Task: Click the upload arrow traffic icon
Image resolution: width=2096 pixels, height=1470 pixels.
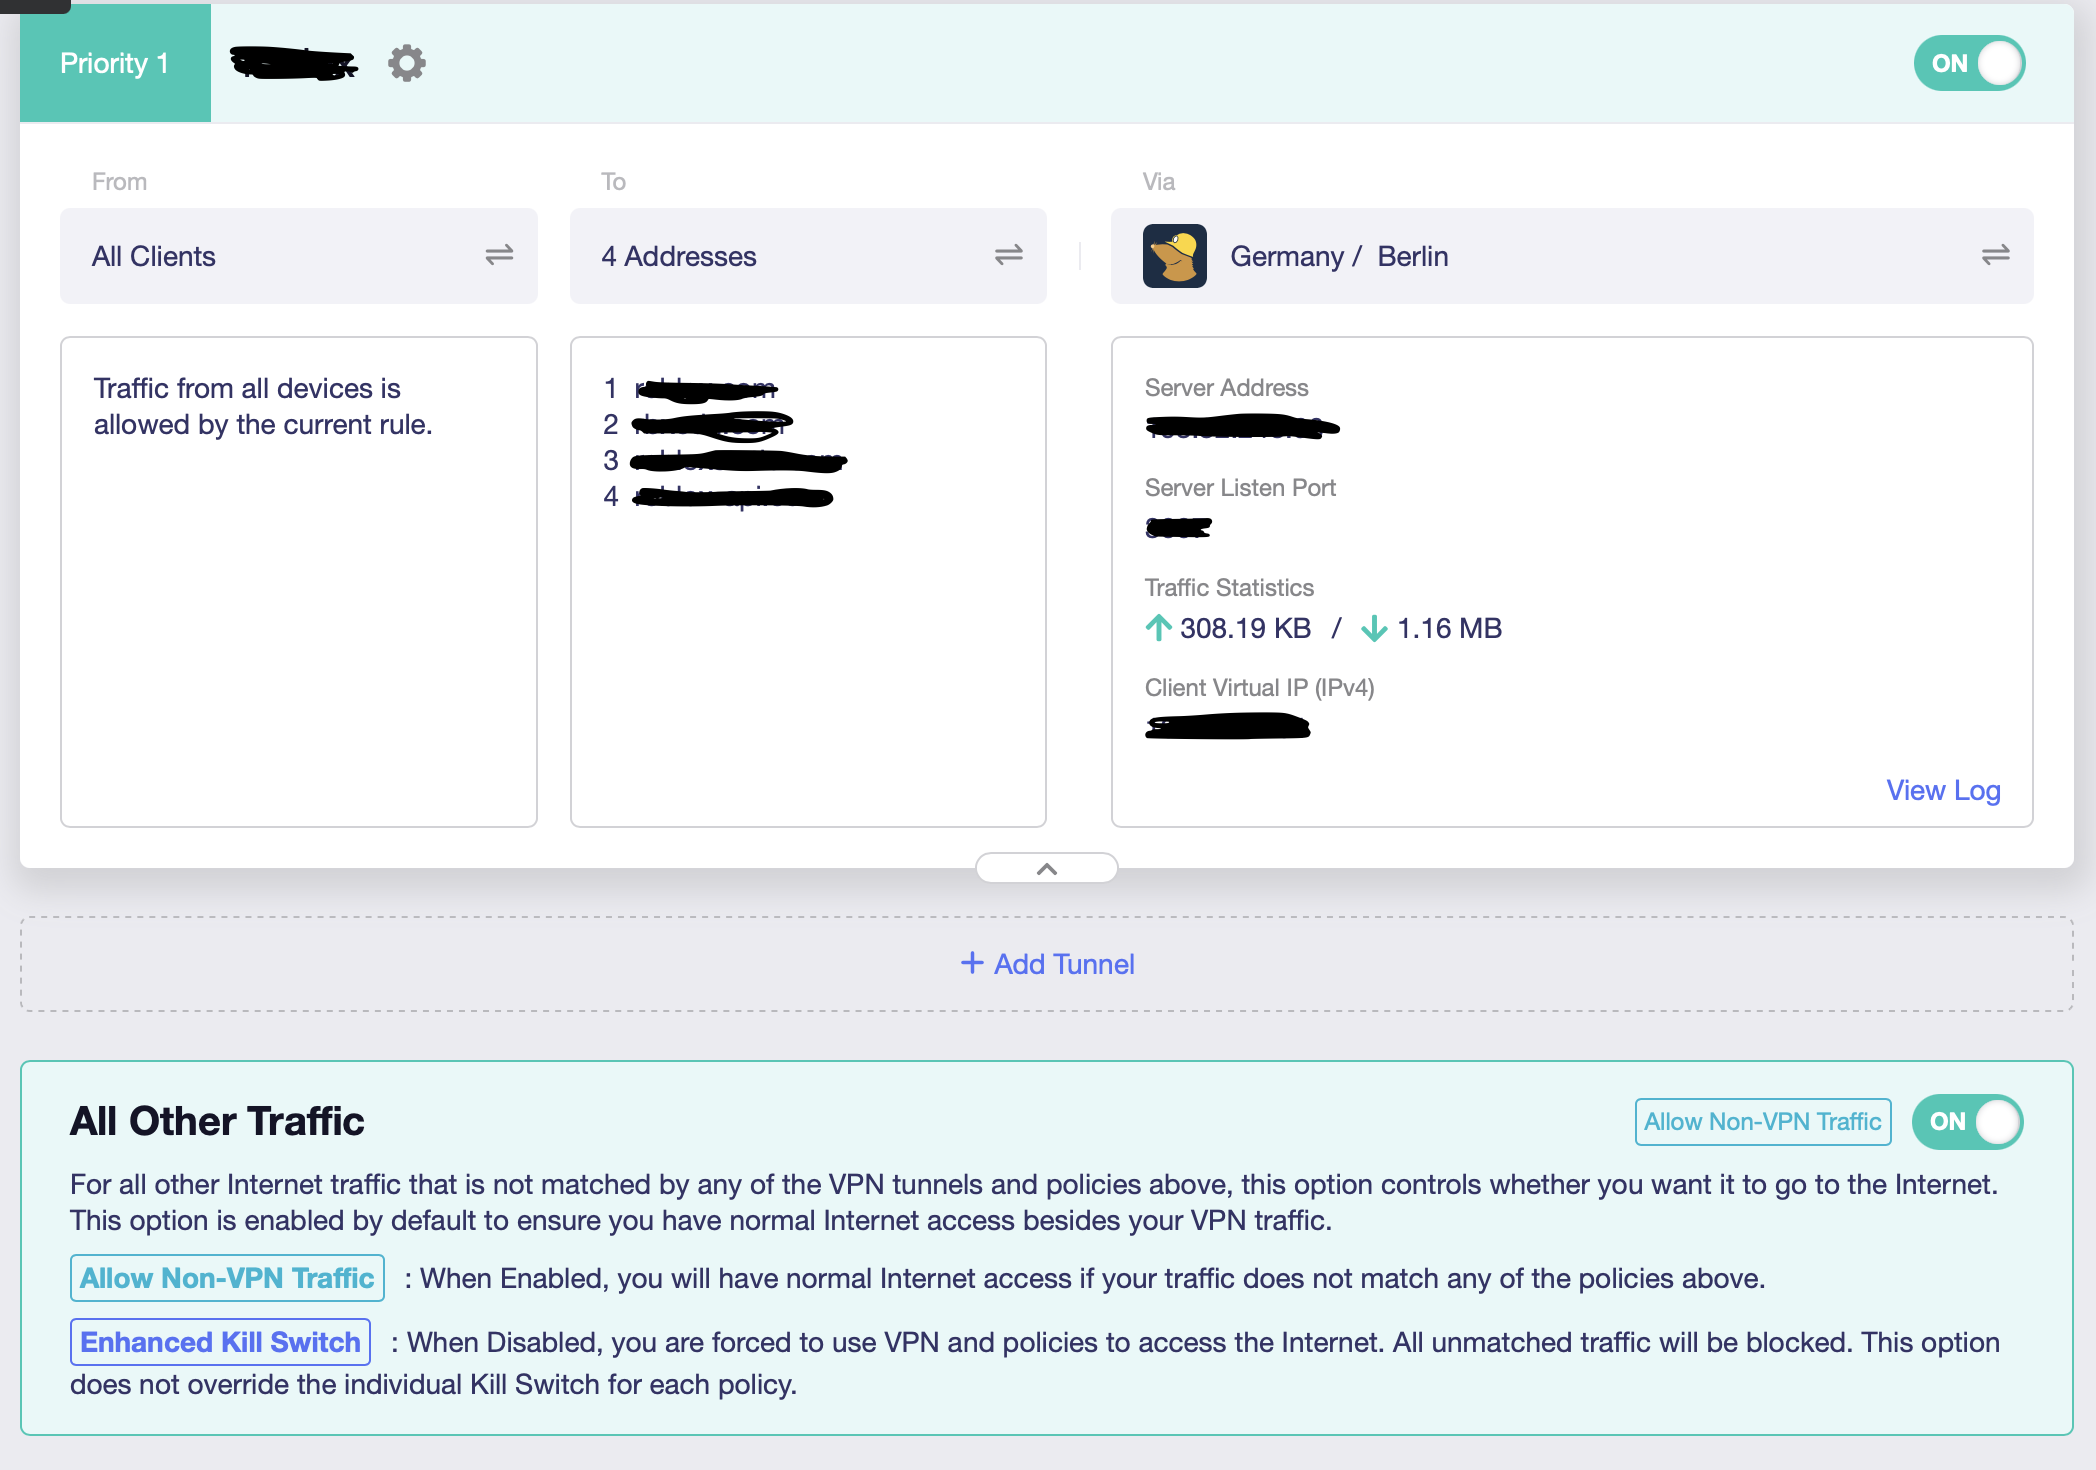Action: click(1158, 628)
